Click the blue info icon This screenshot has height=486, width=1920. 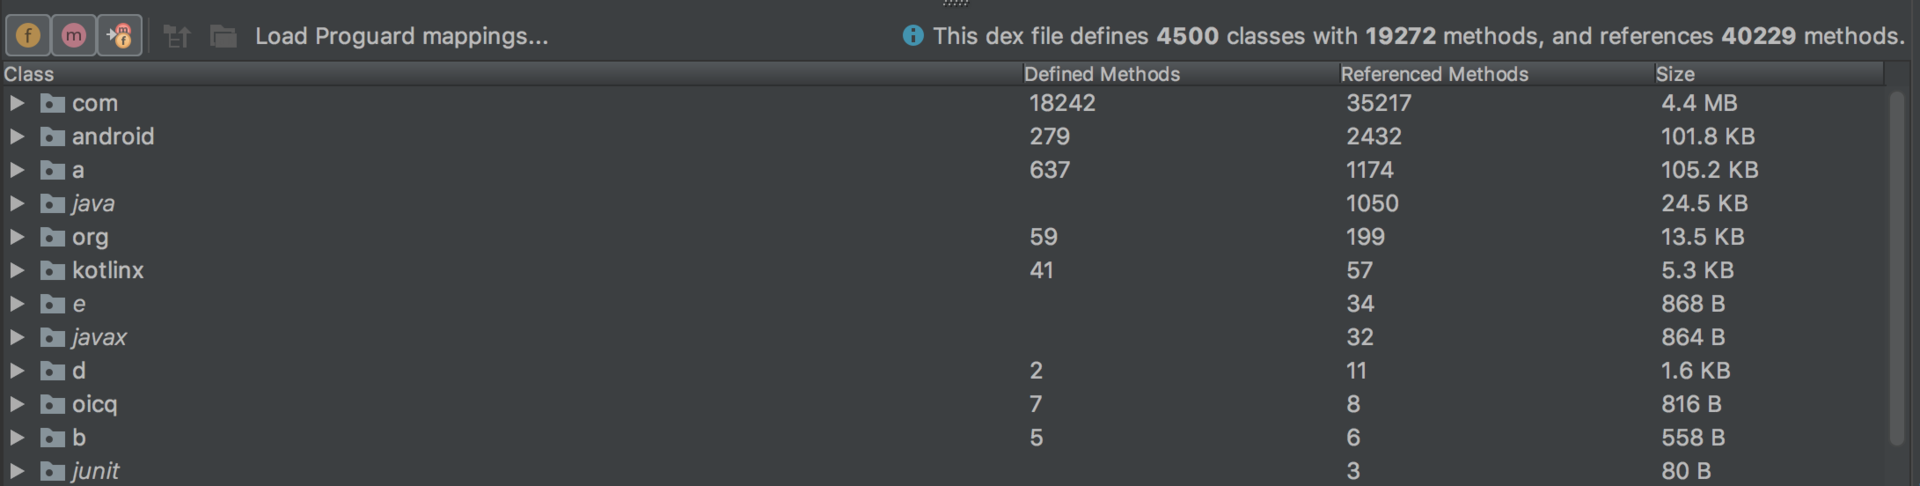coord(913,36)
